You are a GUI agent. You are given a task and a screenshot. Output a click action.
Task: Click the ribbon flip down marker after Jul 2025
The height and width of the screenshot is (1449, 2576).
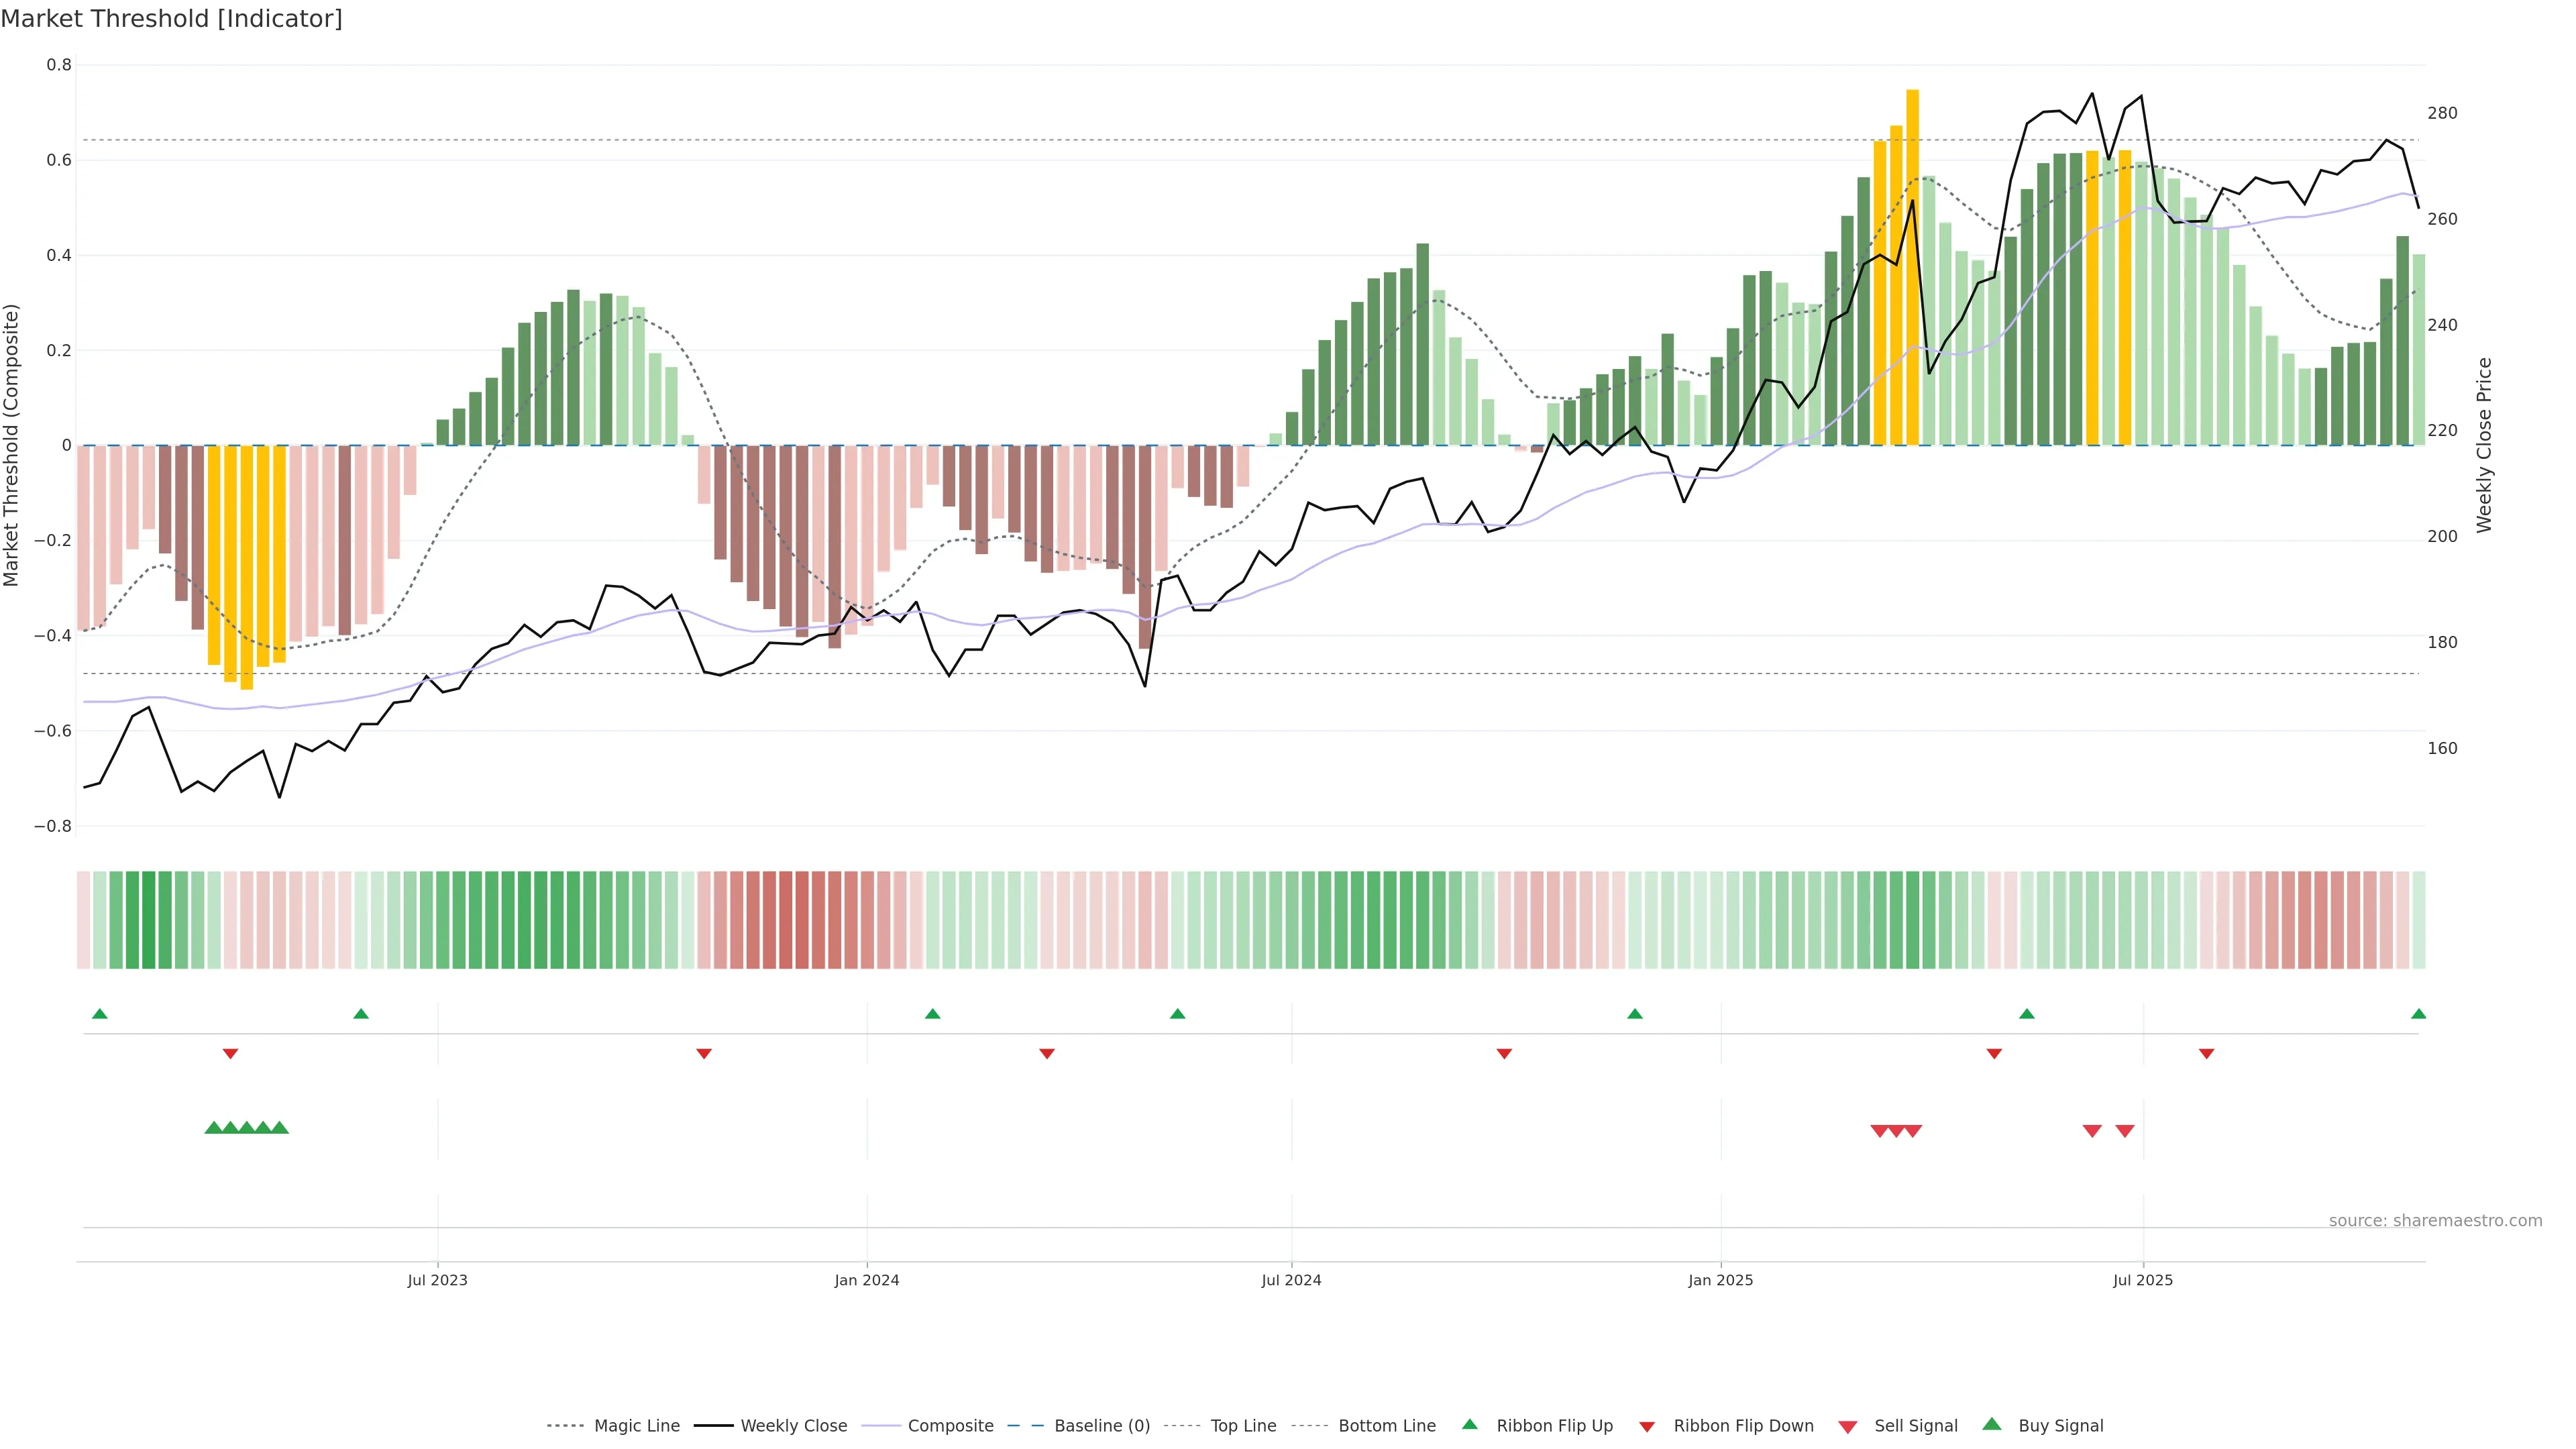2206,1054
